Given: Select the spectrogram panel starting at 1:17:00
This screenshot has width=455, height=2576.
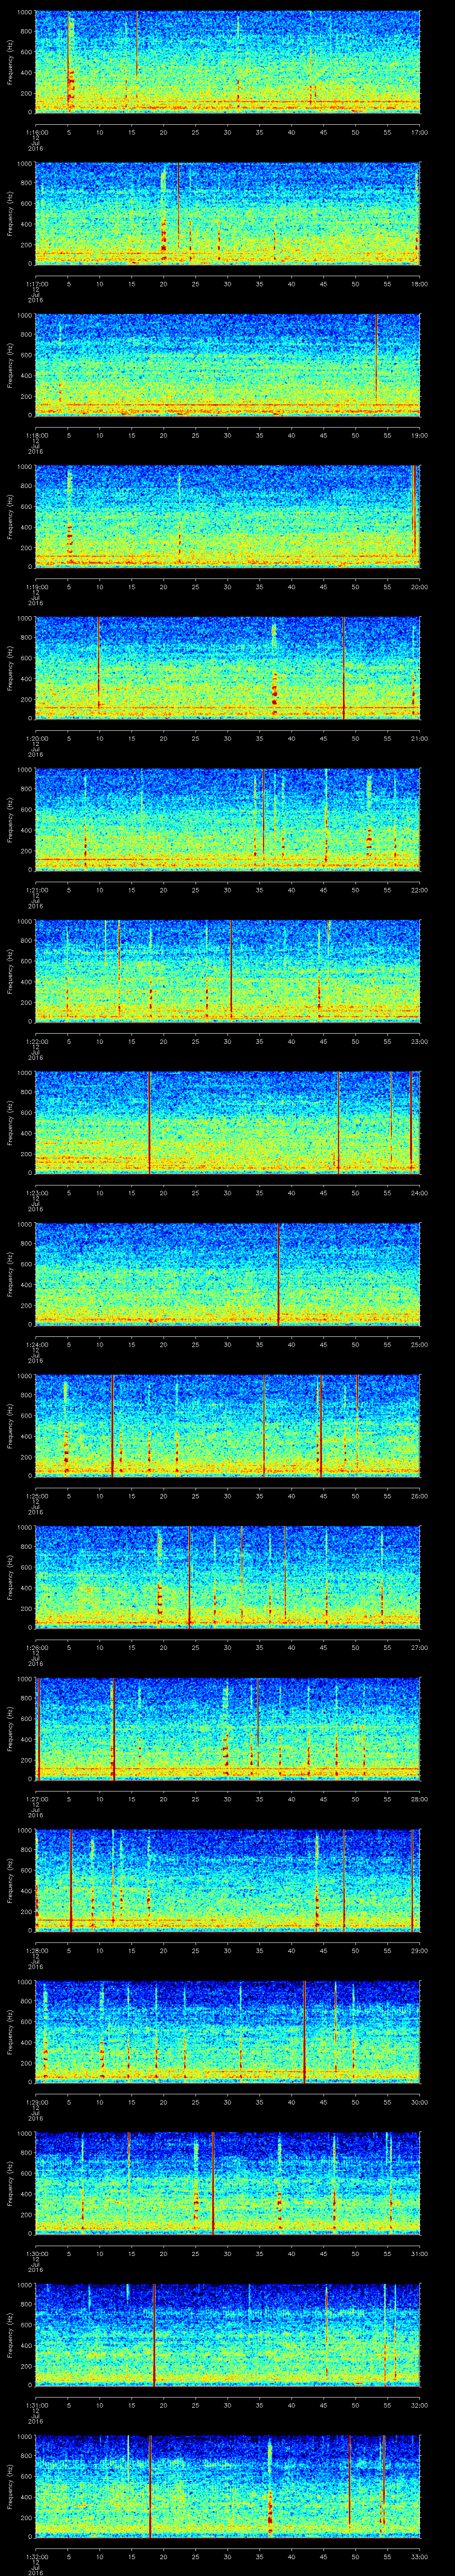Looking at the screenshot, I should click(227, 213).
